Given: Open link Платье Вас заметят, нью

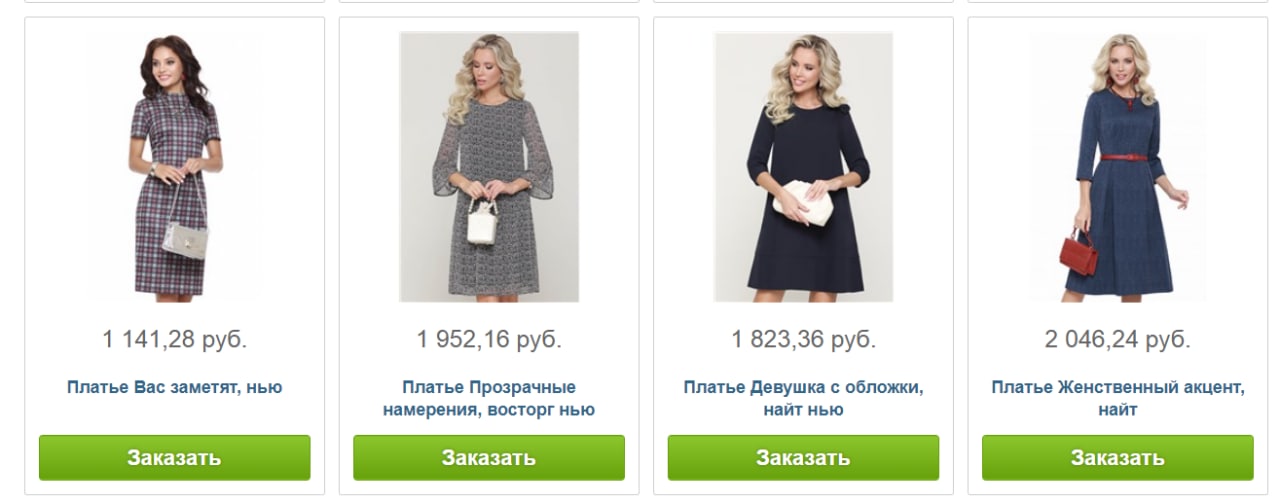Looking at the screenshot, I should 174,387.
